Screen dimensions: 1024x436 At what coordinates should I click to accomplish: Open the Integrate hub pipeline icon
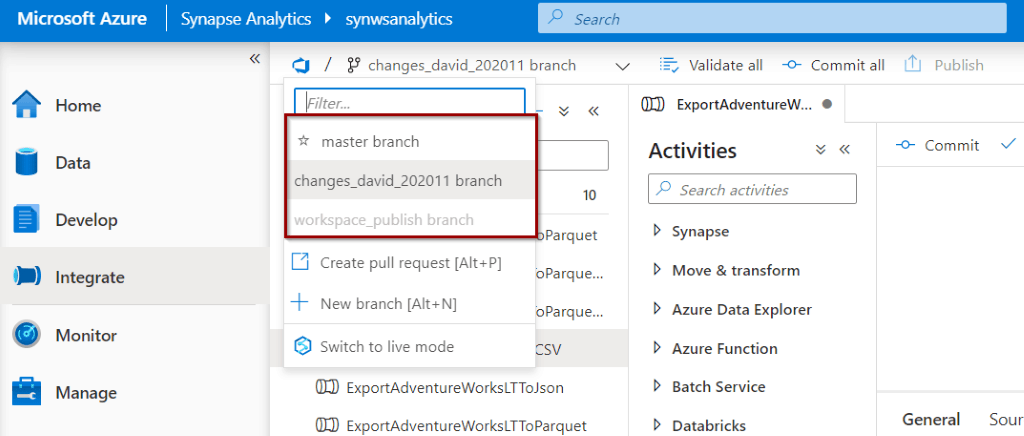[x=27, y=277]
